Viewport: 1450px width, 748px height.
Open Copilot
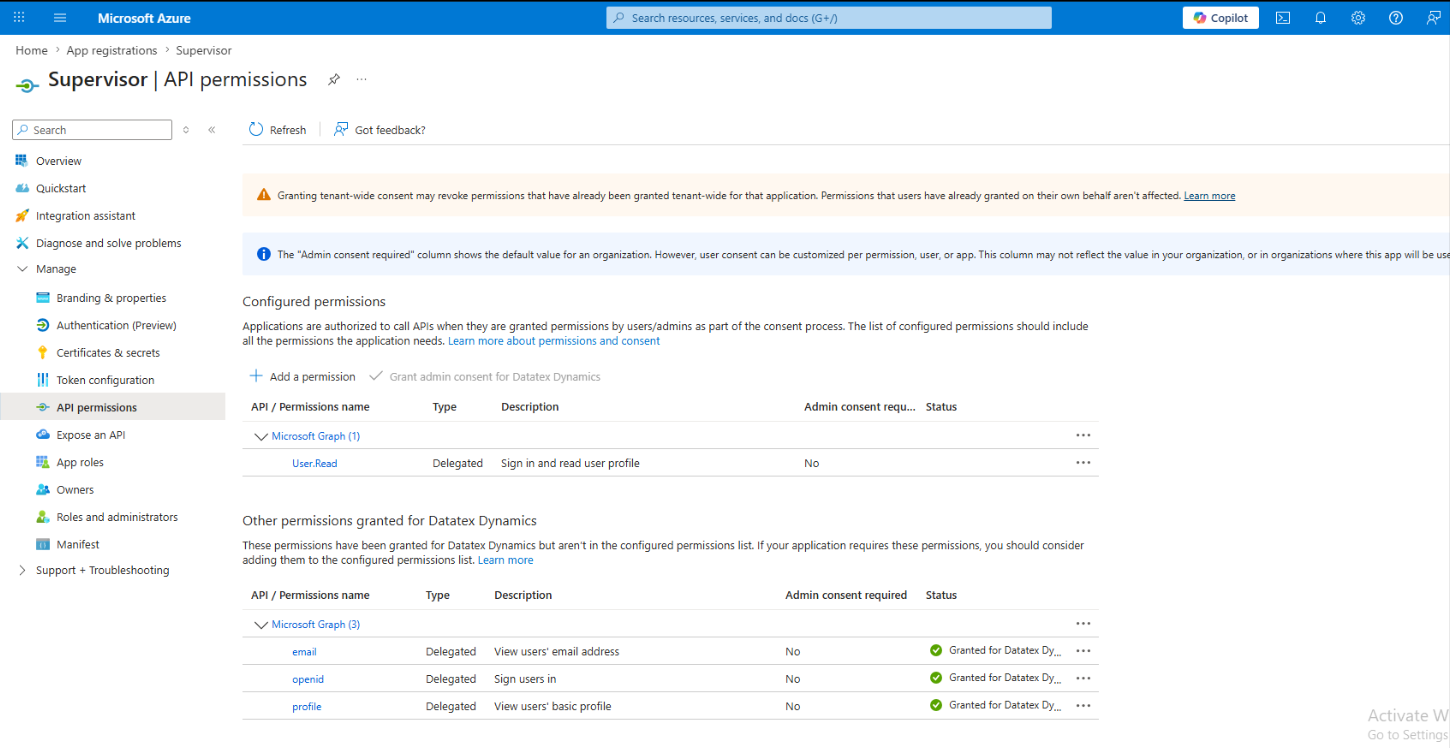1221,18
